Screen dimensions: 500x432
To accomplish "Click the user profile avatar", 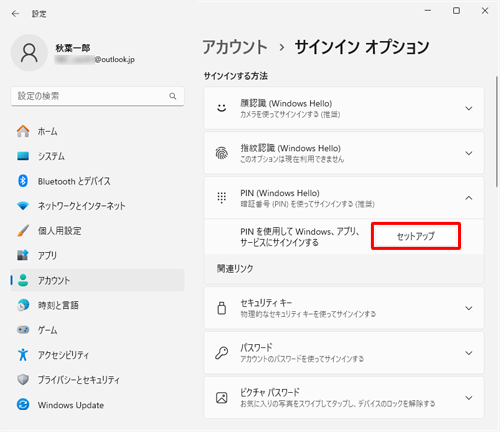I will tap(29, 53).
